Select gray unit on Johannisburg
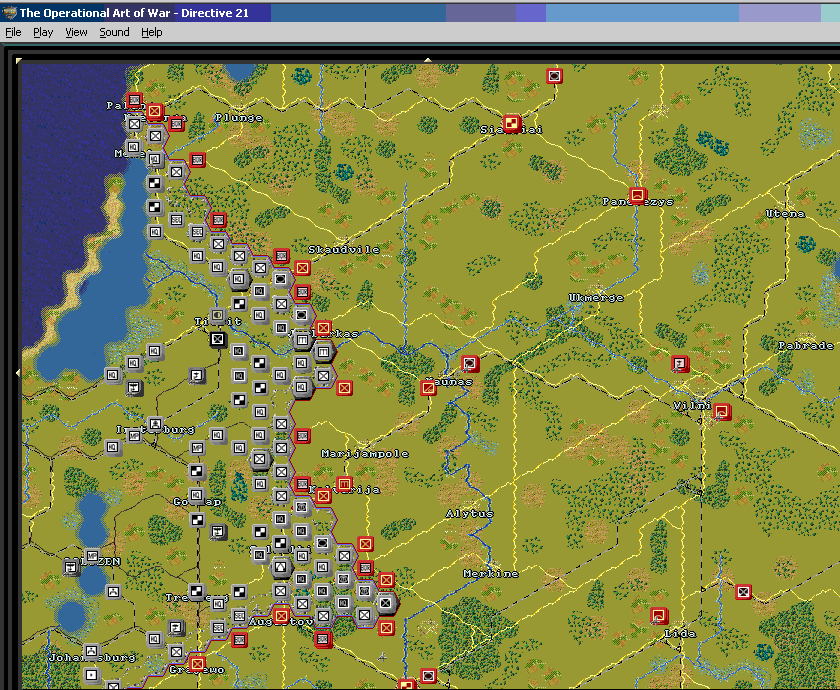This screenshot has width=840, height=690. click(x=92, y=651)
